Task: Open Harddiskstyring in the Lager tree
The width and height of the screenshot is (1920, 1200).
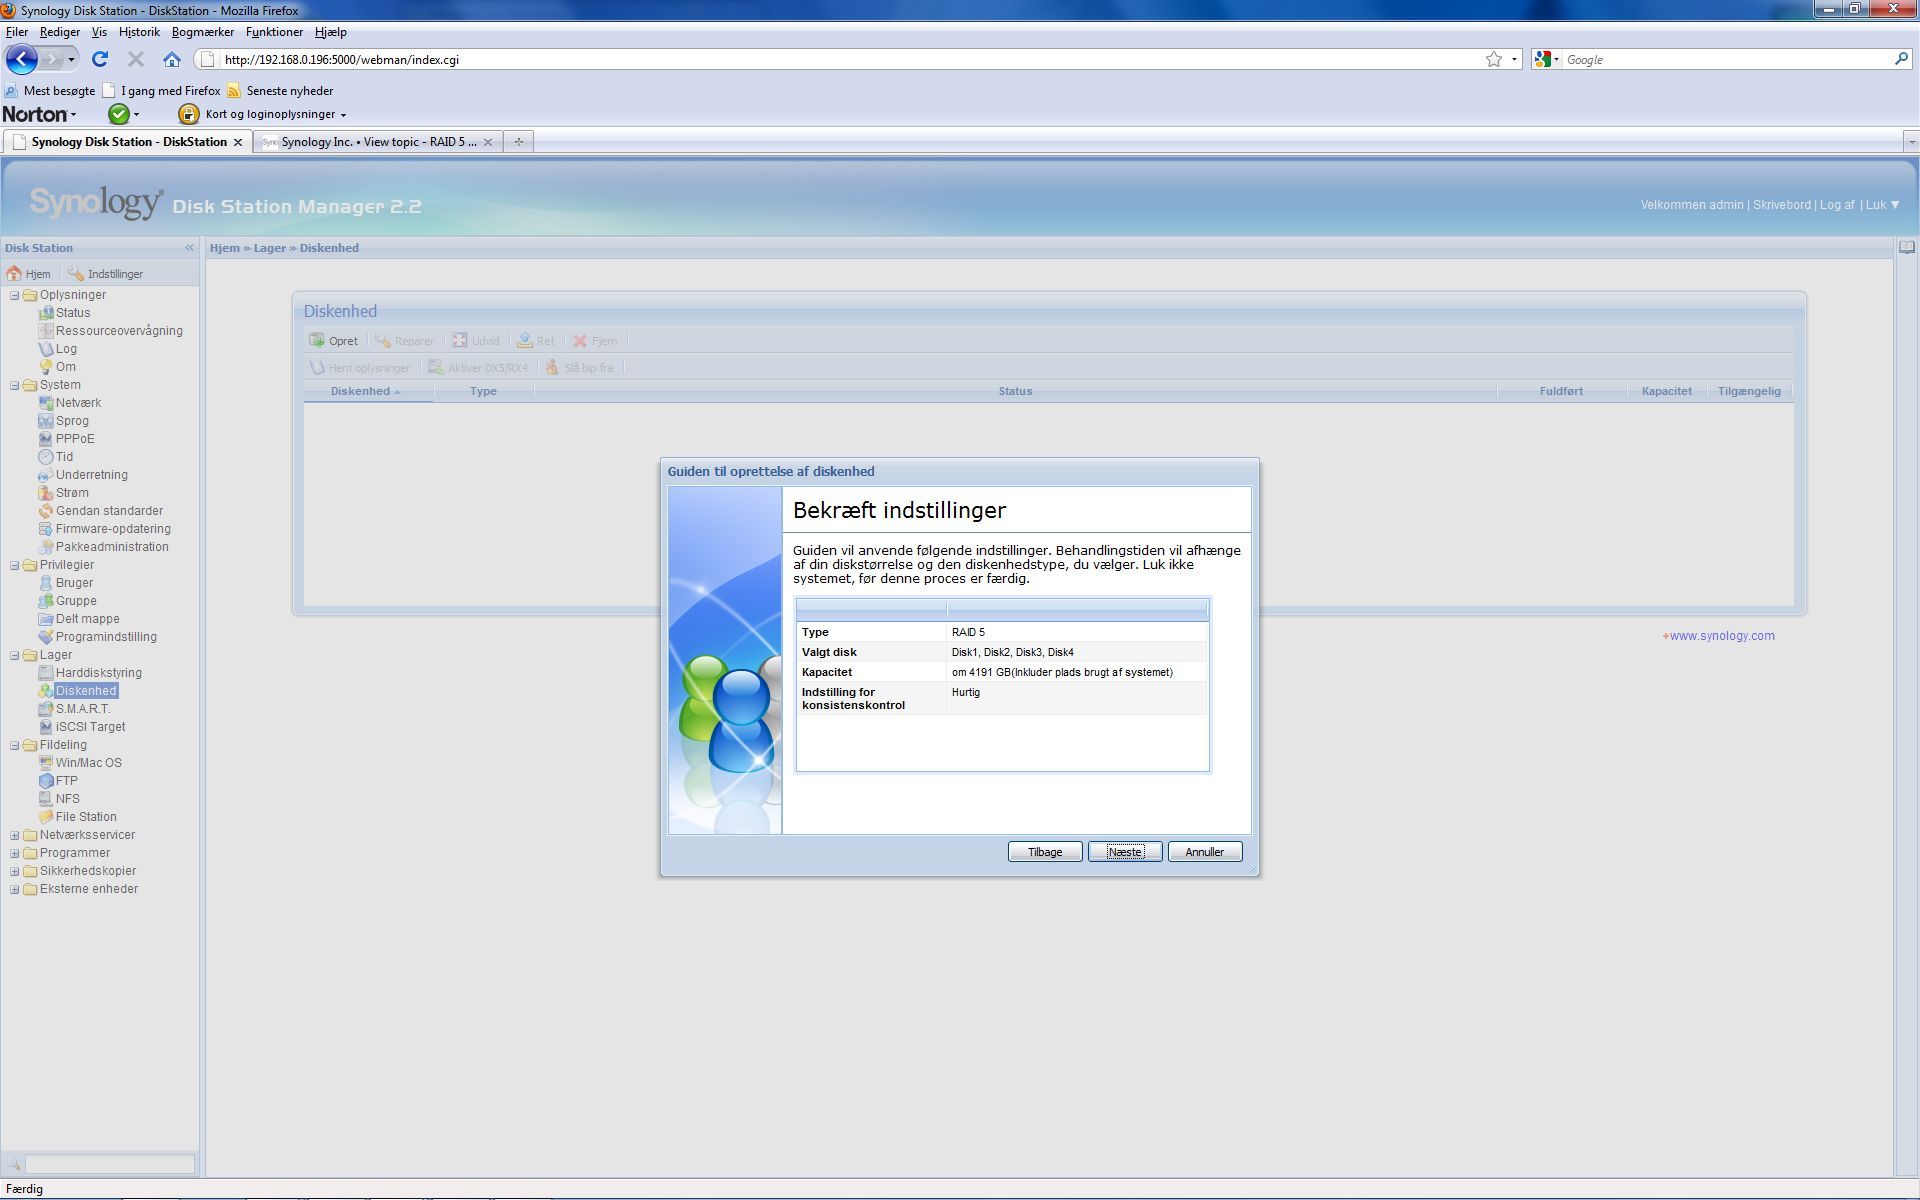Action: 98,673
